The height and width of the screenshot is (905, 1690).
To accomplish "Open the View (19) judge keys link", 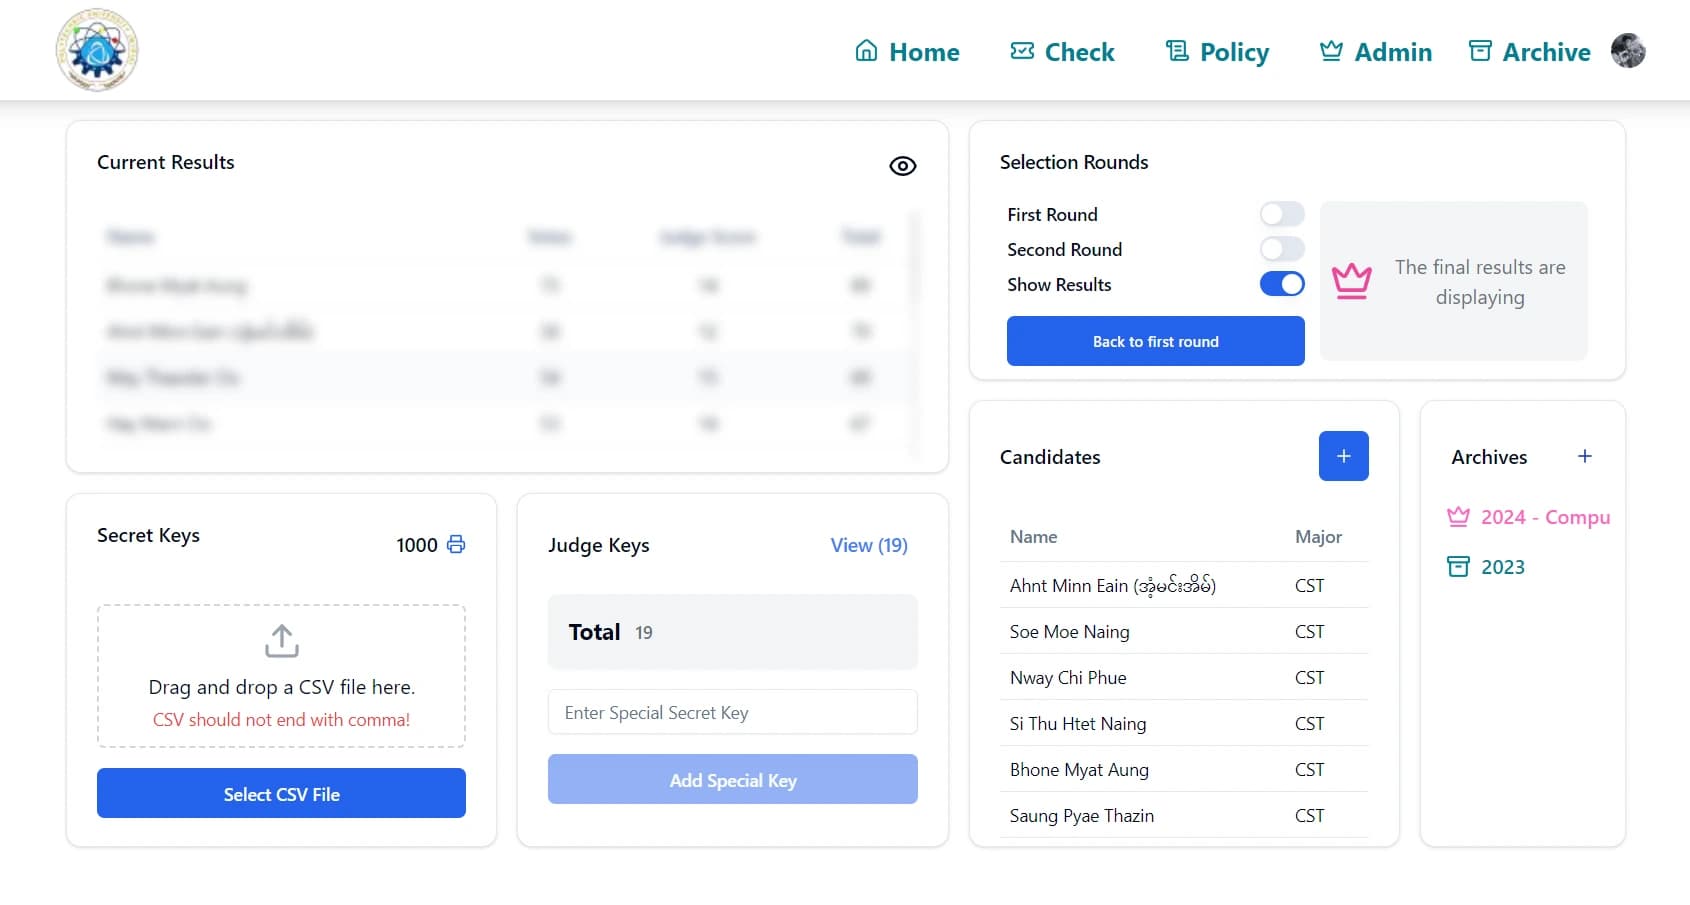I will click(868, 545).
